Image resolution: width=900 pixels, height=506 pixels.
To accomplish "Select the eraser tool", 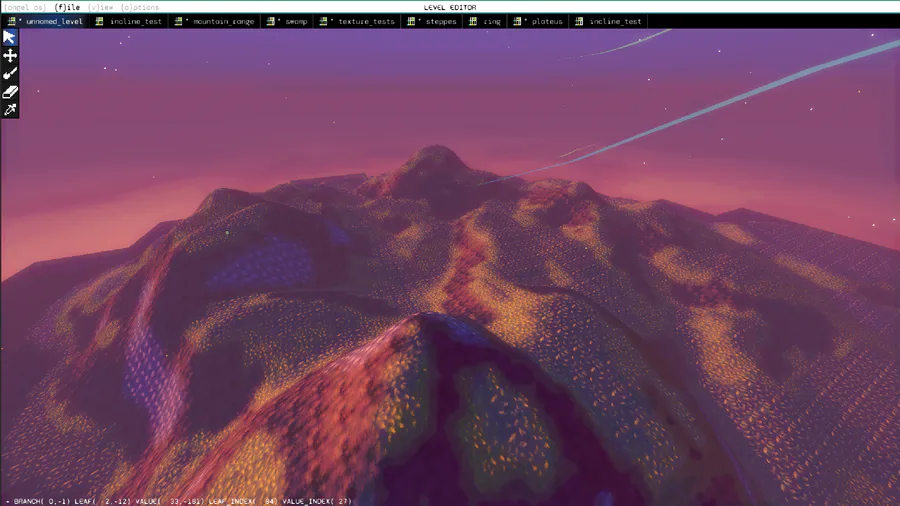I will (10, 91).
